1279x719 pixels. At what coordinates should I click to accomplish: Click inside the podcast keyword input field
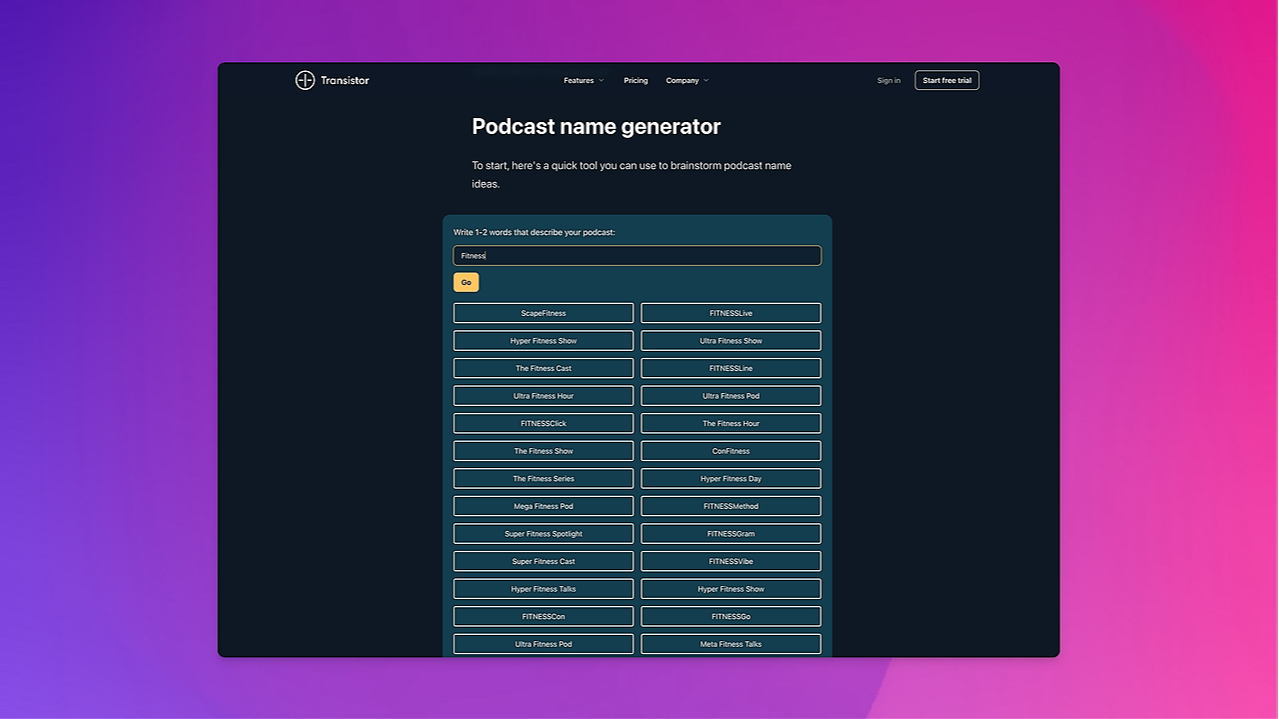(x=637, y=255)
